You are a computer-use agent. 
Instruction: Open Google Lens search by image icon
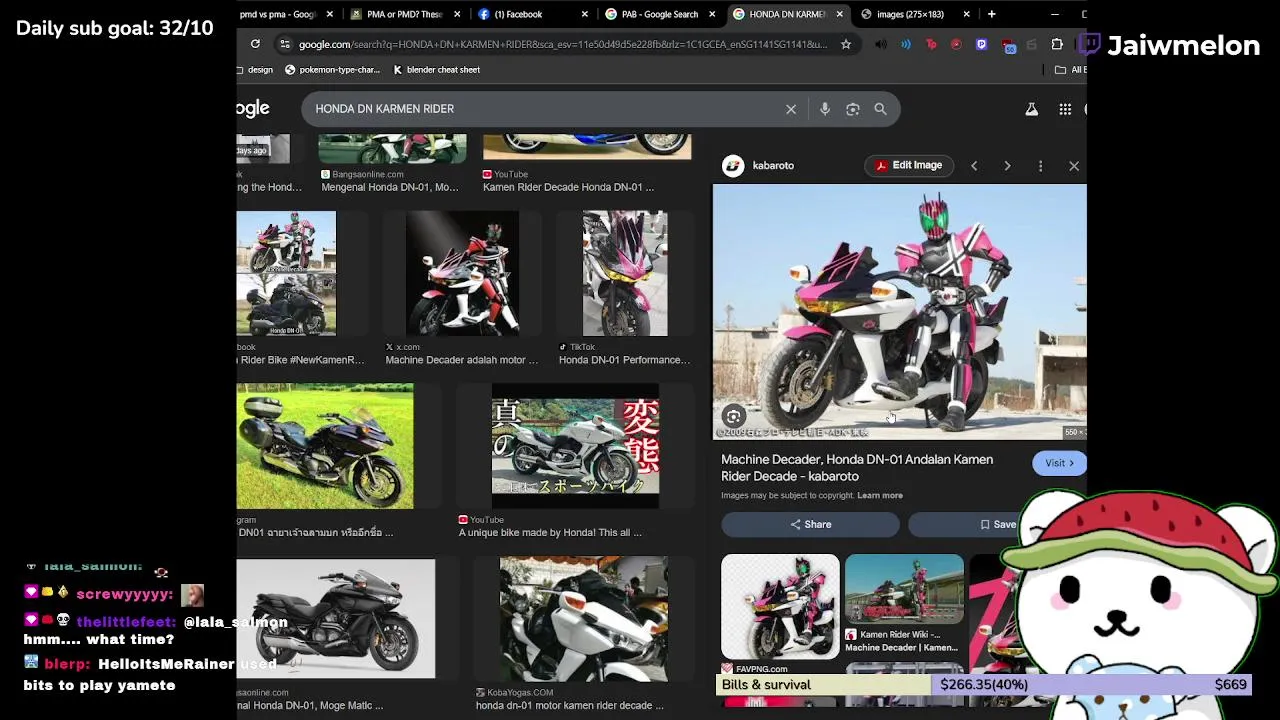tap(853, 109)
